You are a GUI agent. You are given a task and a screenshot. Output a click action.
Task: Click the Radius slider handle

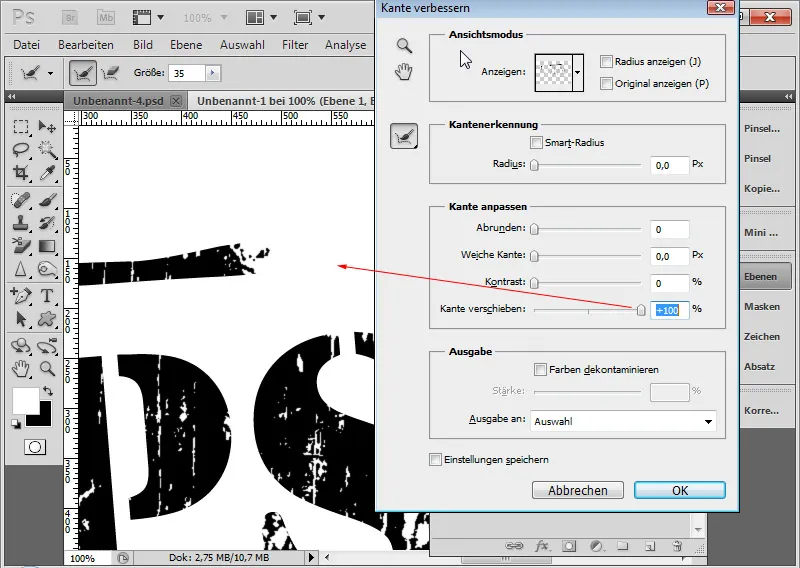click(x=534, y=165)
